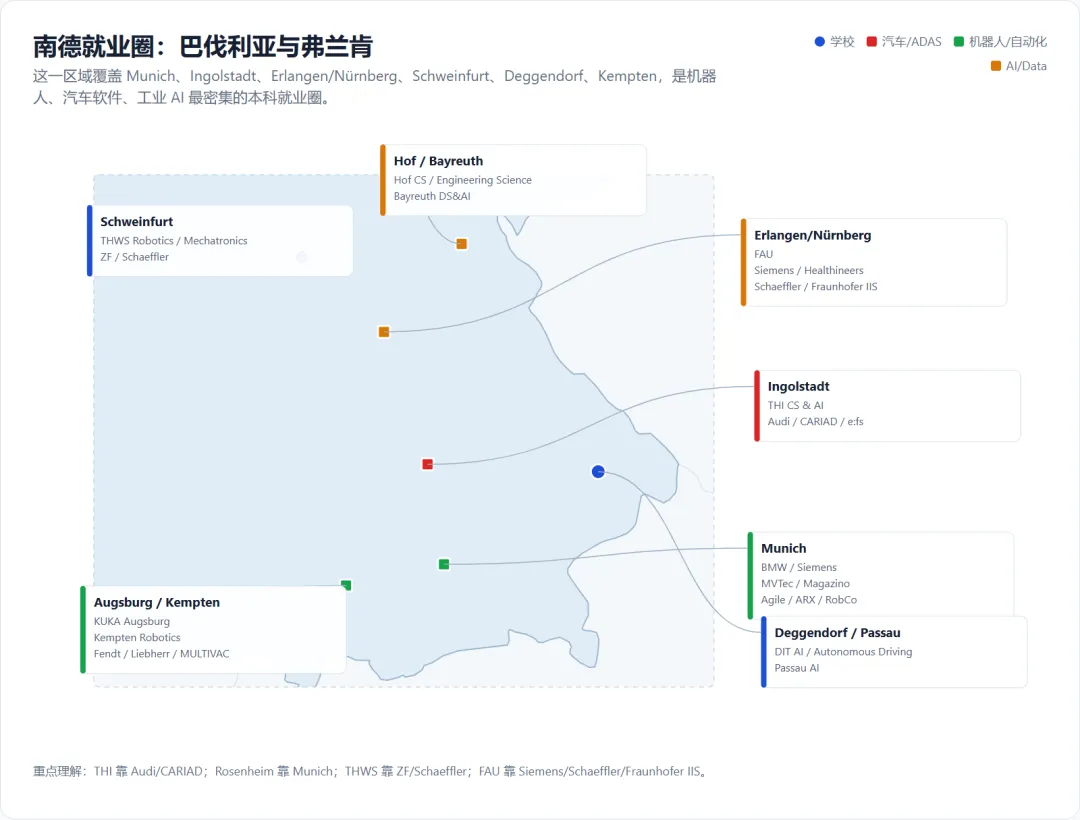Open the Munich card heading
This screenshot has width=1080, height=820.
coord(784,549)
